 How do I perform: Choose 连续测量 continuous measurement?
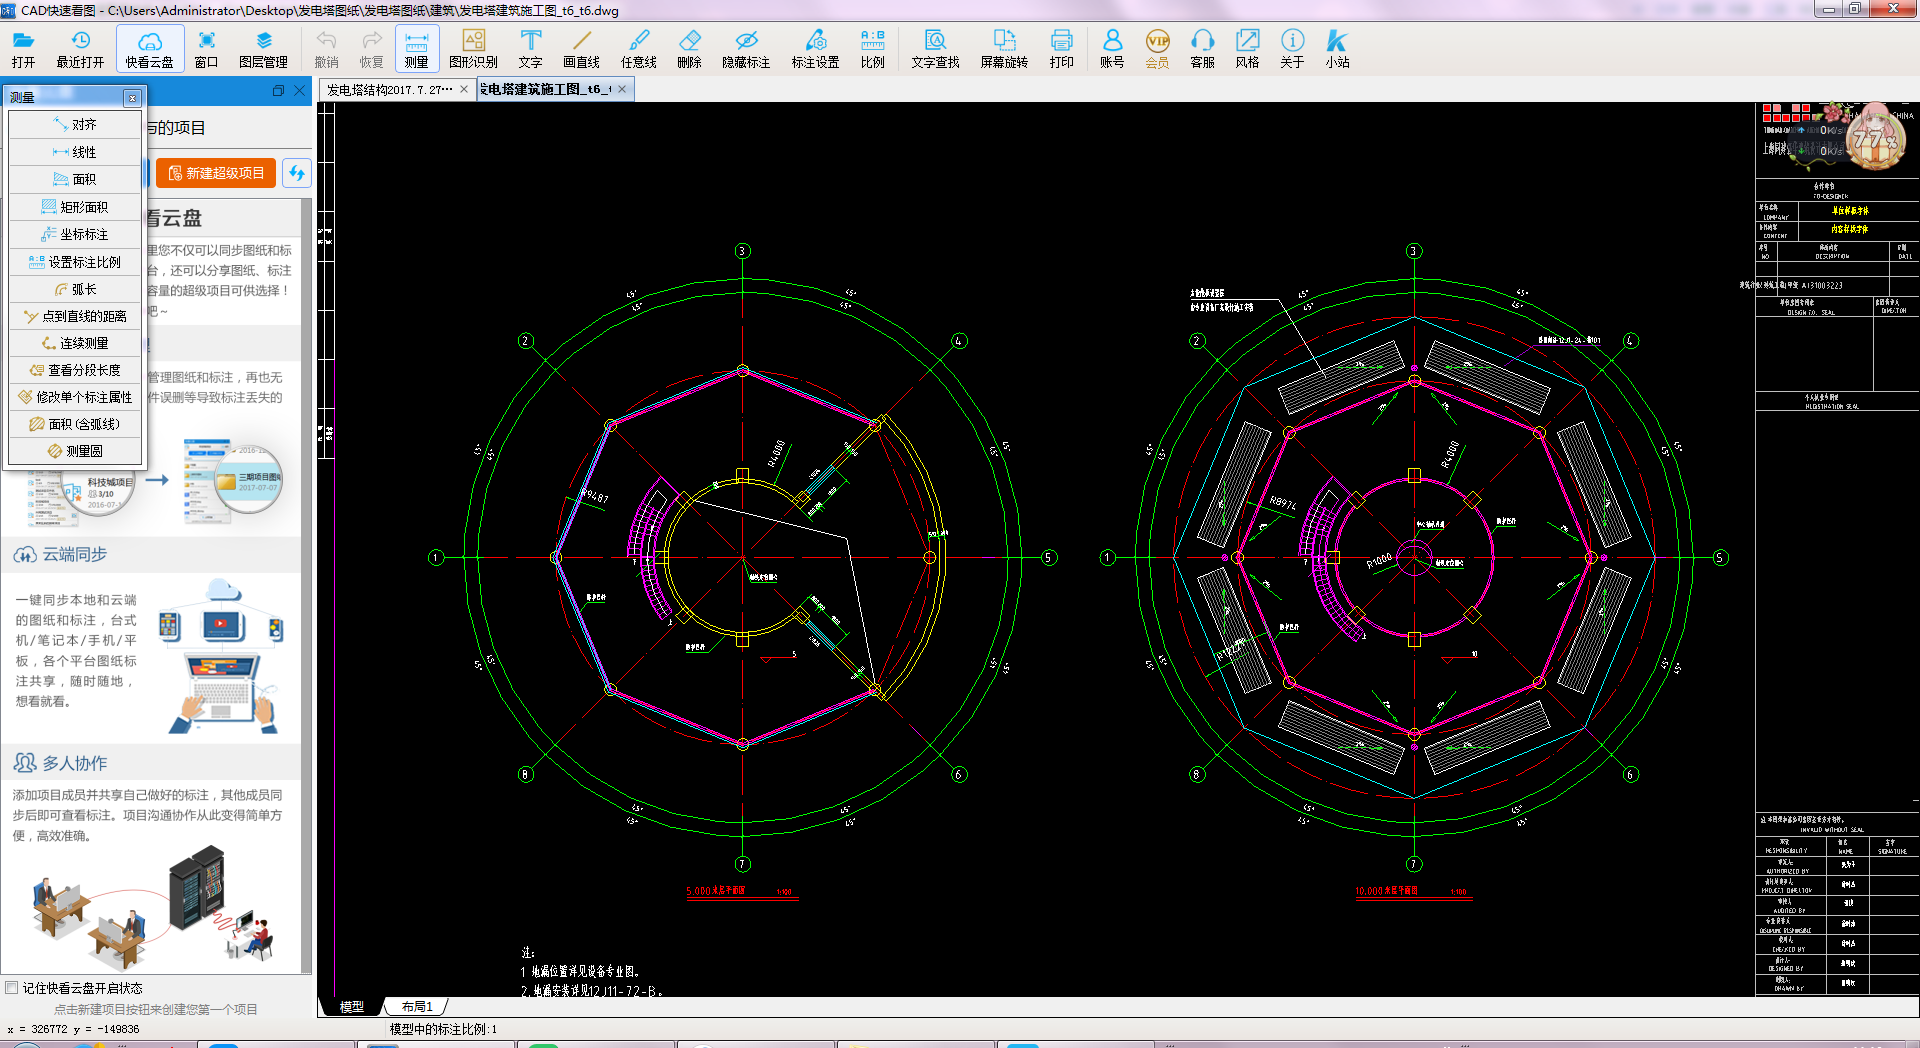75,343
